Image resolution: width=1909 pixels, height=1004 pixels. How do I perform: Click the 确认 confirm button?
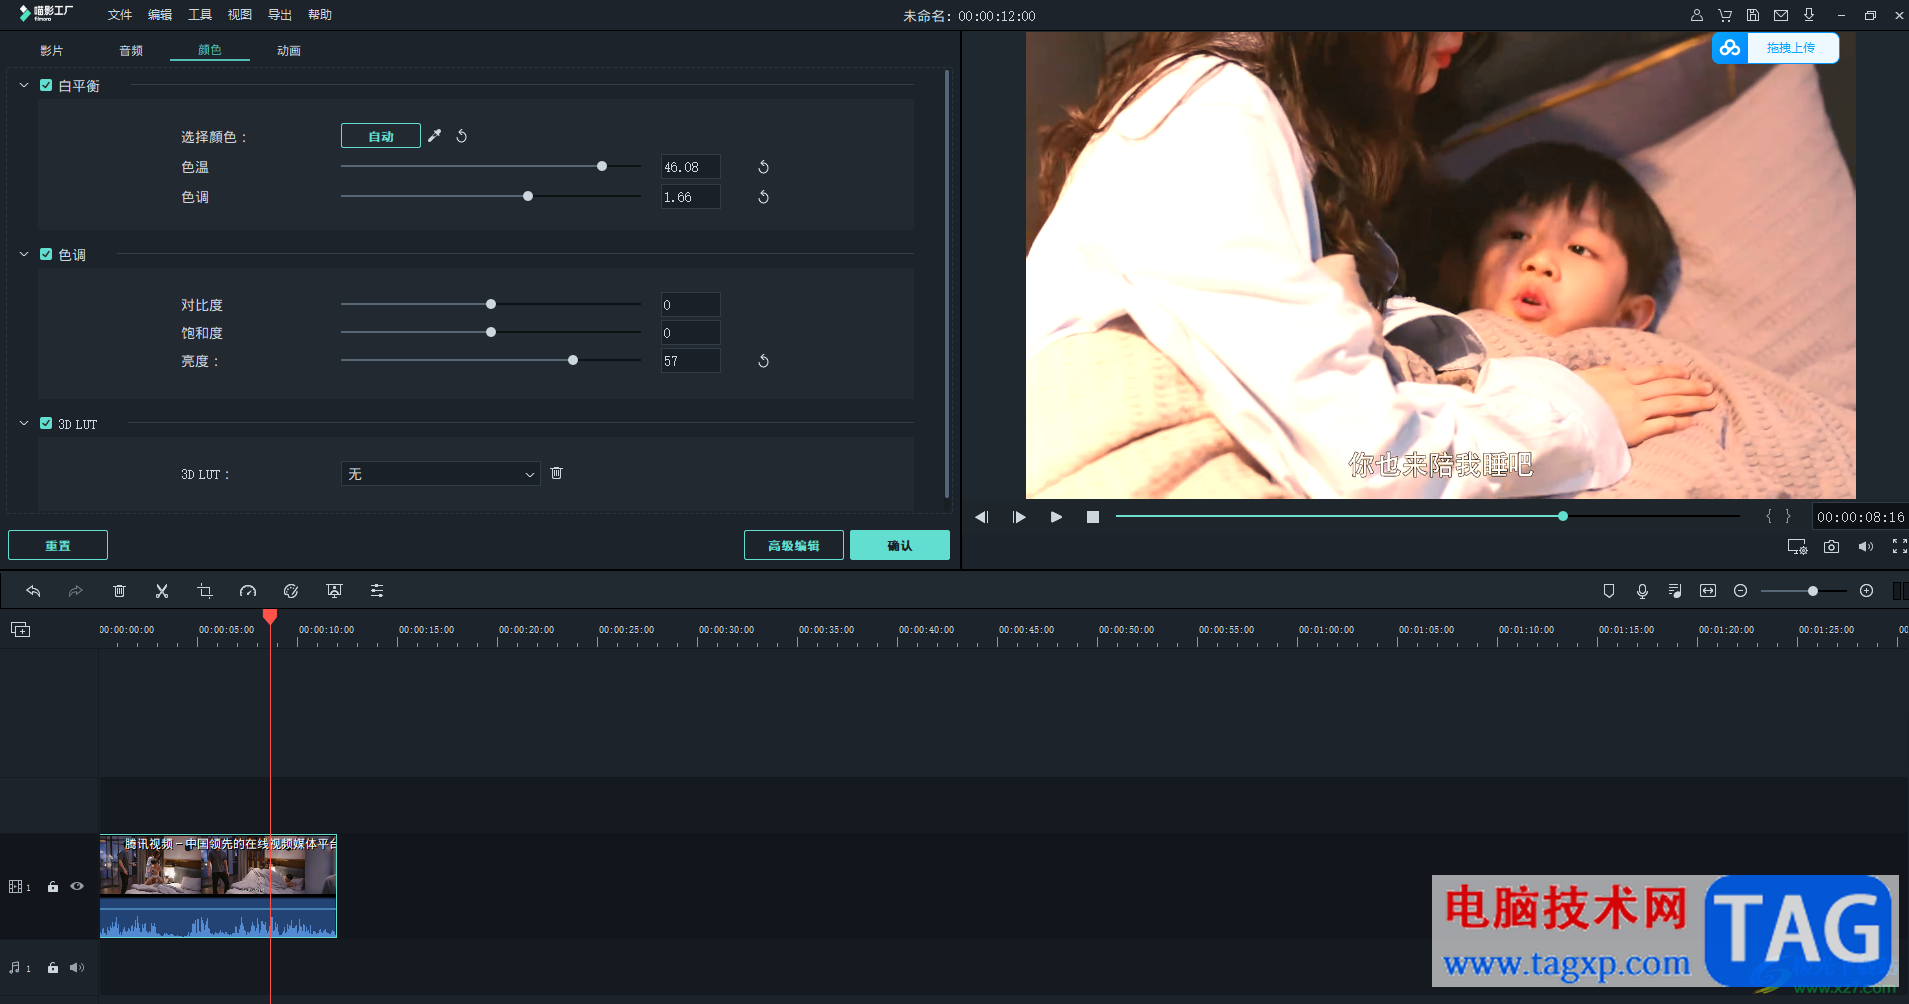(900, 545)
